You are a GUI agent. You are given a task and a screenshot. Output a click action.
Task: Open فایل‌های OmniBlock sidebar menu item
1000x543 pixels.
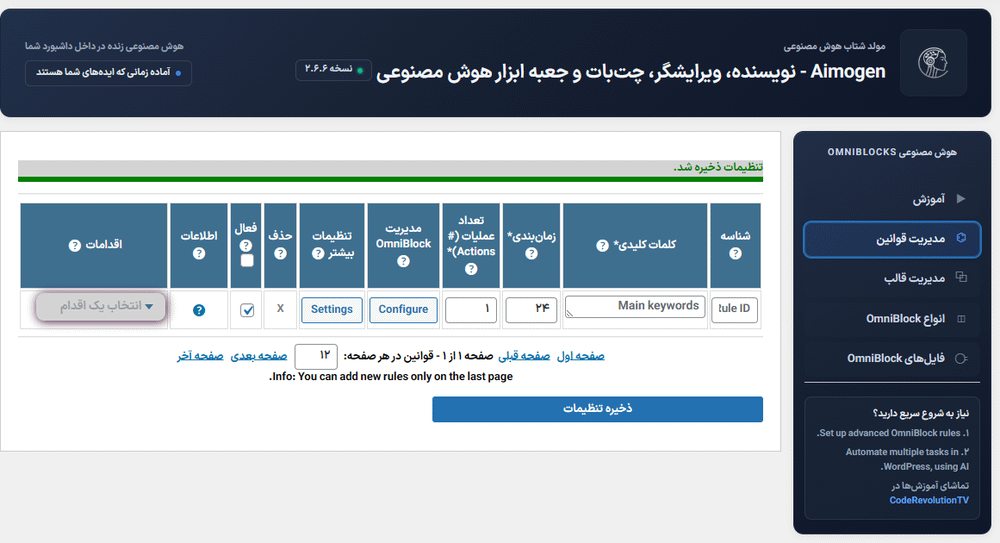click(892, 359)
